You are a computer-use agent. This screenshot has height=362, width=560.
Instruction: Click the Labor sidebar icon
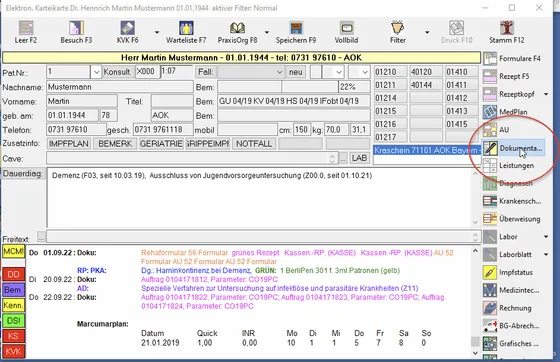(490, 237)
